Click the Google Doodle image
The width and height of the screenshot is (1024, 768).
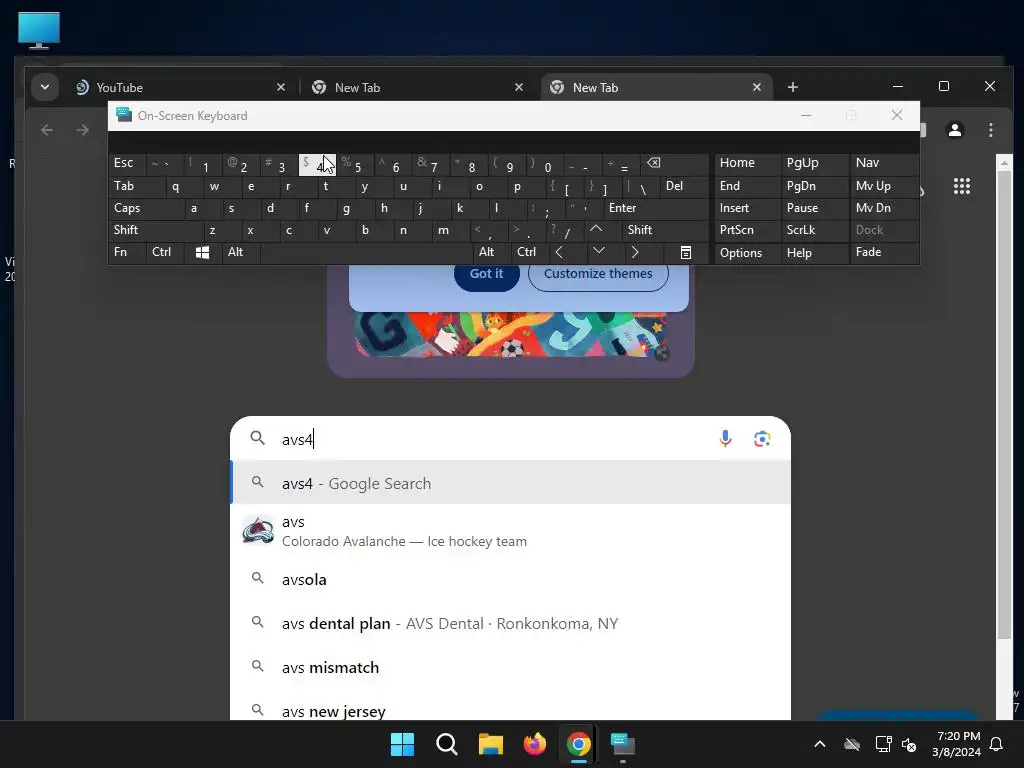click(x=511, y=334)
